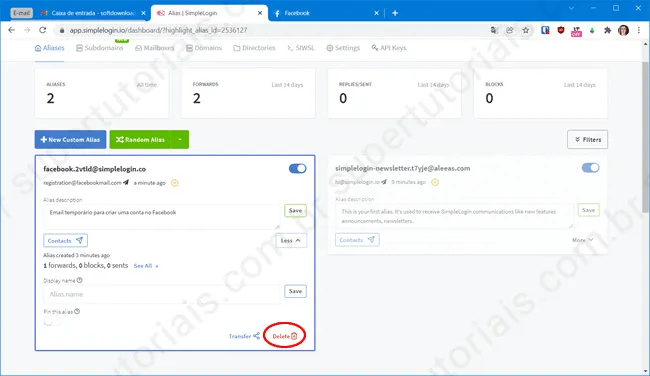The height and width of the screenshot is (376, 650).
Task: Go back to previous page
Action: click(x=12, y=30)
